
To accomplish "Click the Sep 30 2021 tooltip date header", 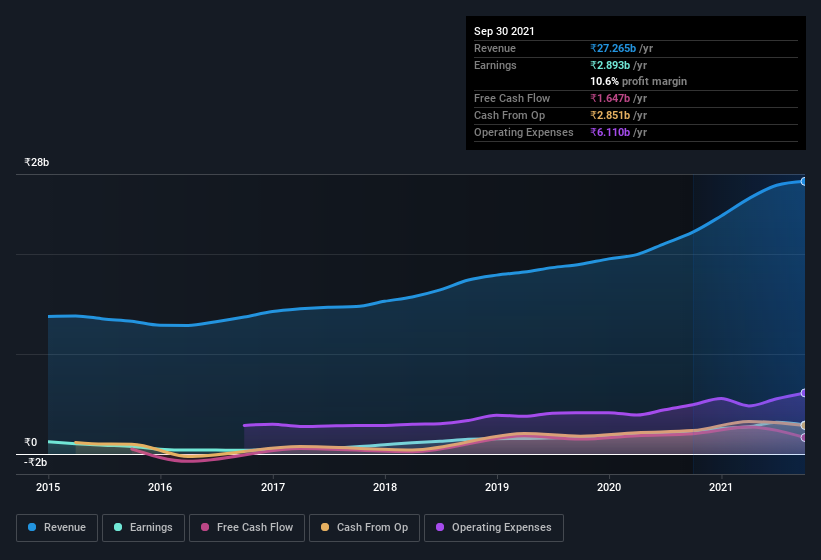I will pos(504,31).
